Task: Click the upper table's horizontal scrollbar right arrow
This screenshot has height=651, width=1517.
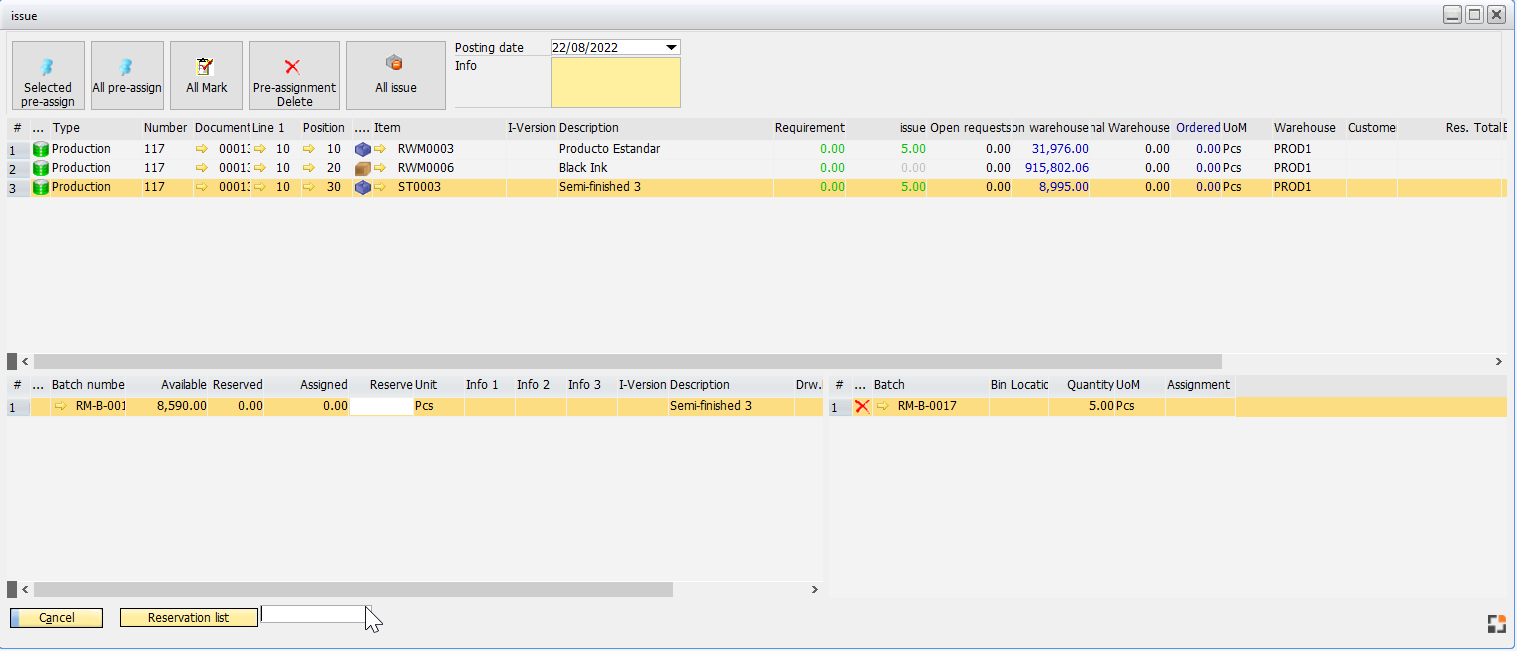Action: click(1498, 361)
